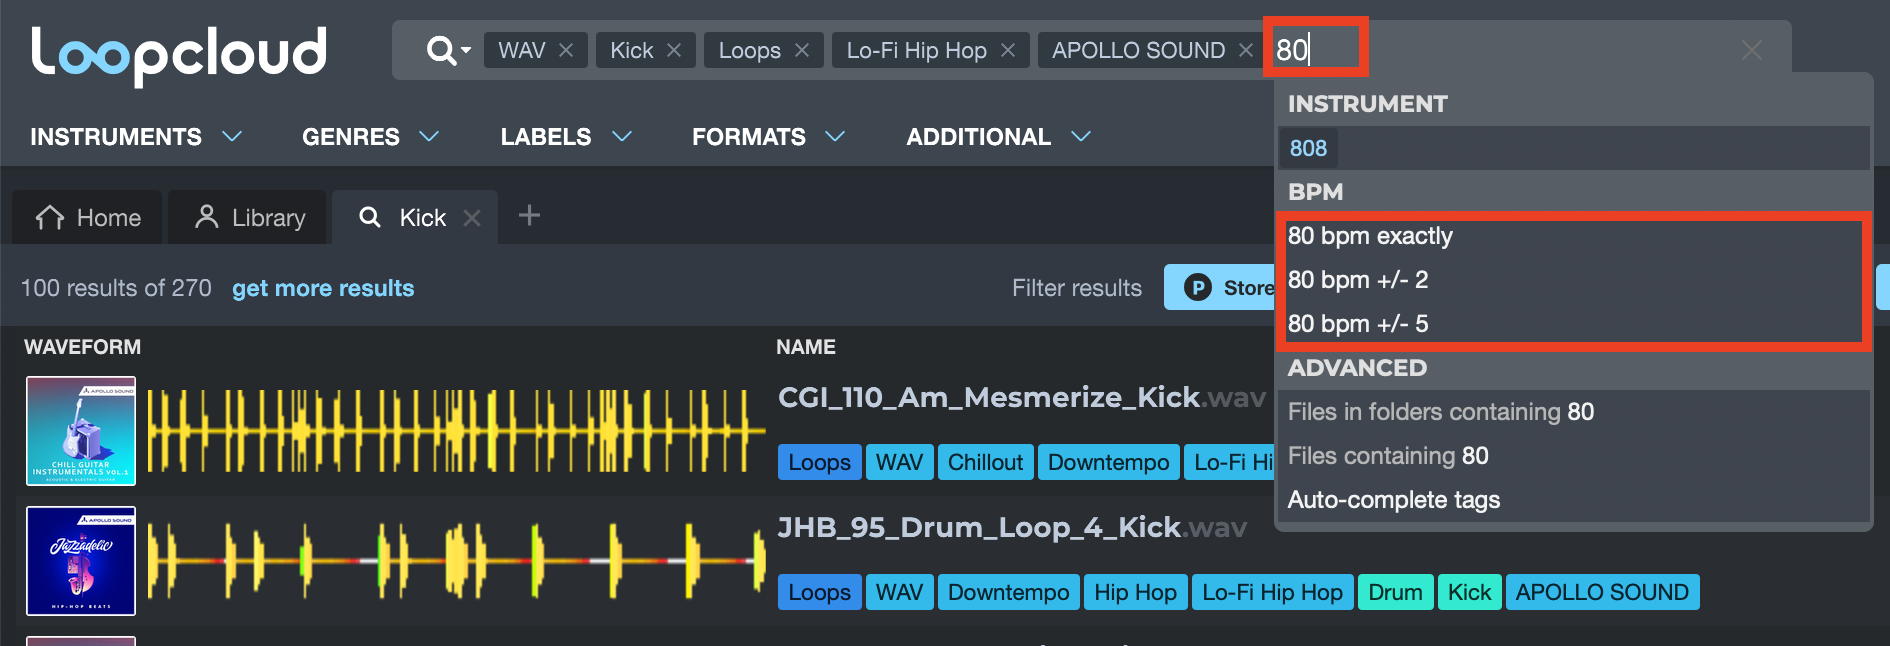Click the Chillout tag
The image size is (1890, 646).
click(x=986, y=462)
